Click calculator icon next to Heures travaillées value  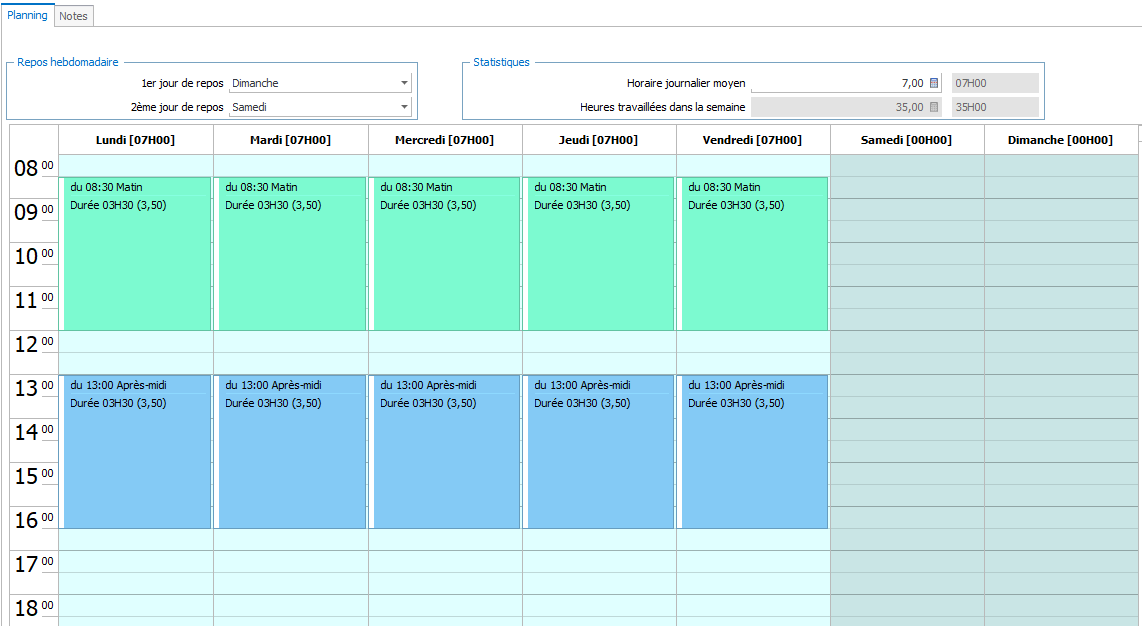pos(934,107)
